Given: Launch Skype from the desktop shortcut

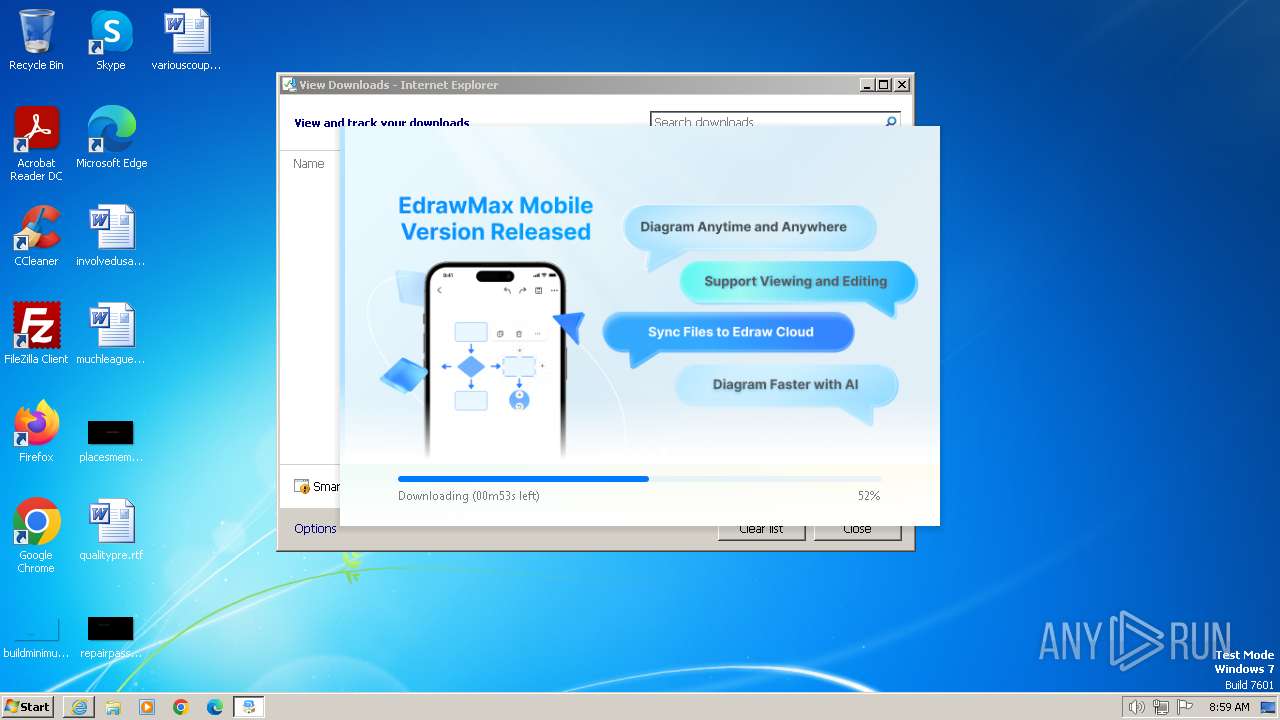Looking at the screenshot, I should (x=111, y=40).
